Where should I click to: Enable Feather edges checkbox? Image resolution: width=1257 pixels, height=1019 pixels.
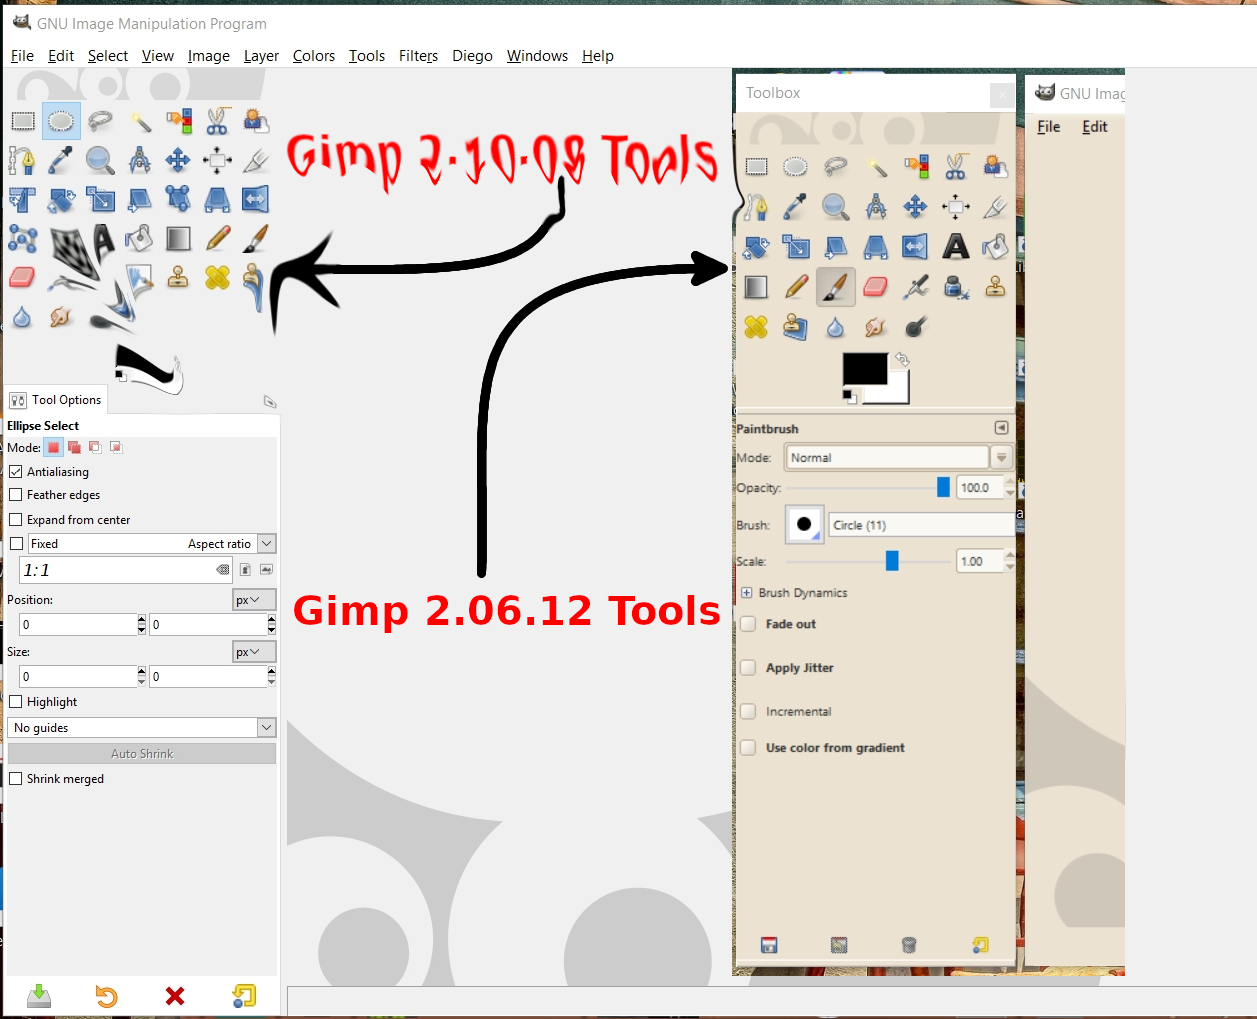(x=16, y=494)
